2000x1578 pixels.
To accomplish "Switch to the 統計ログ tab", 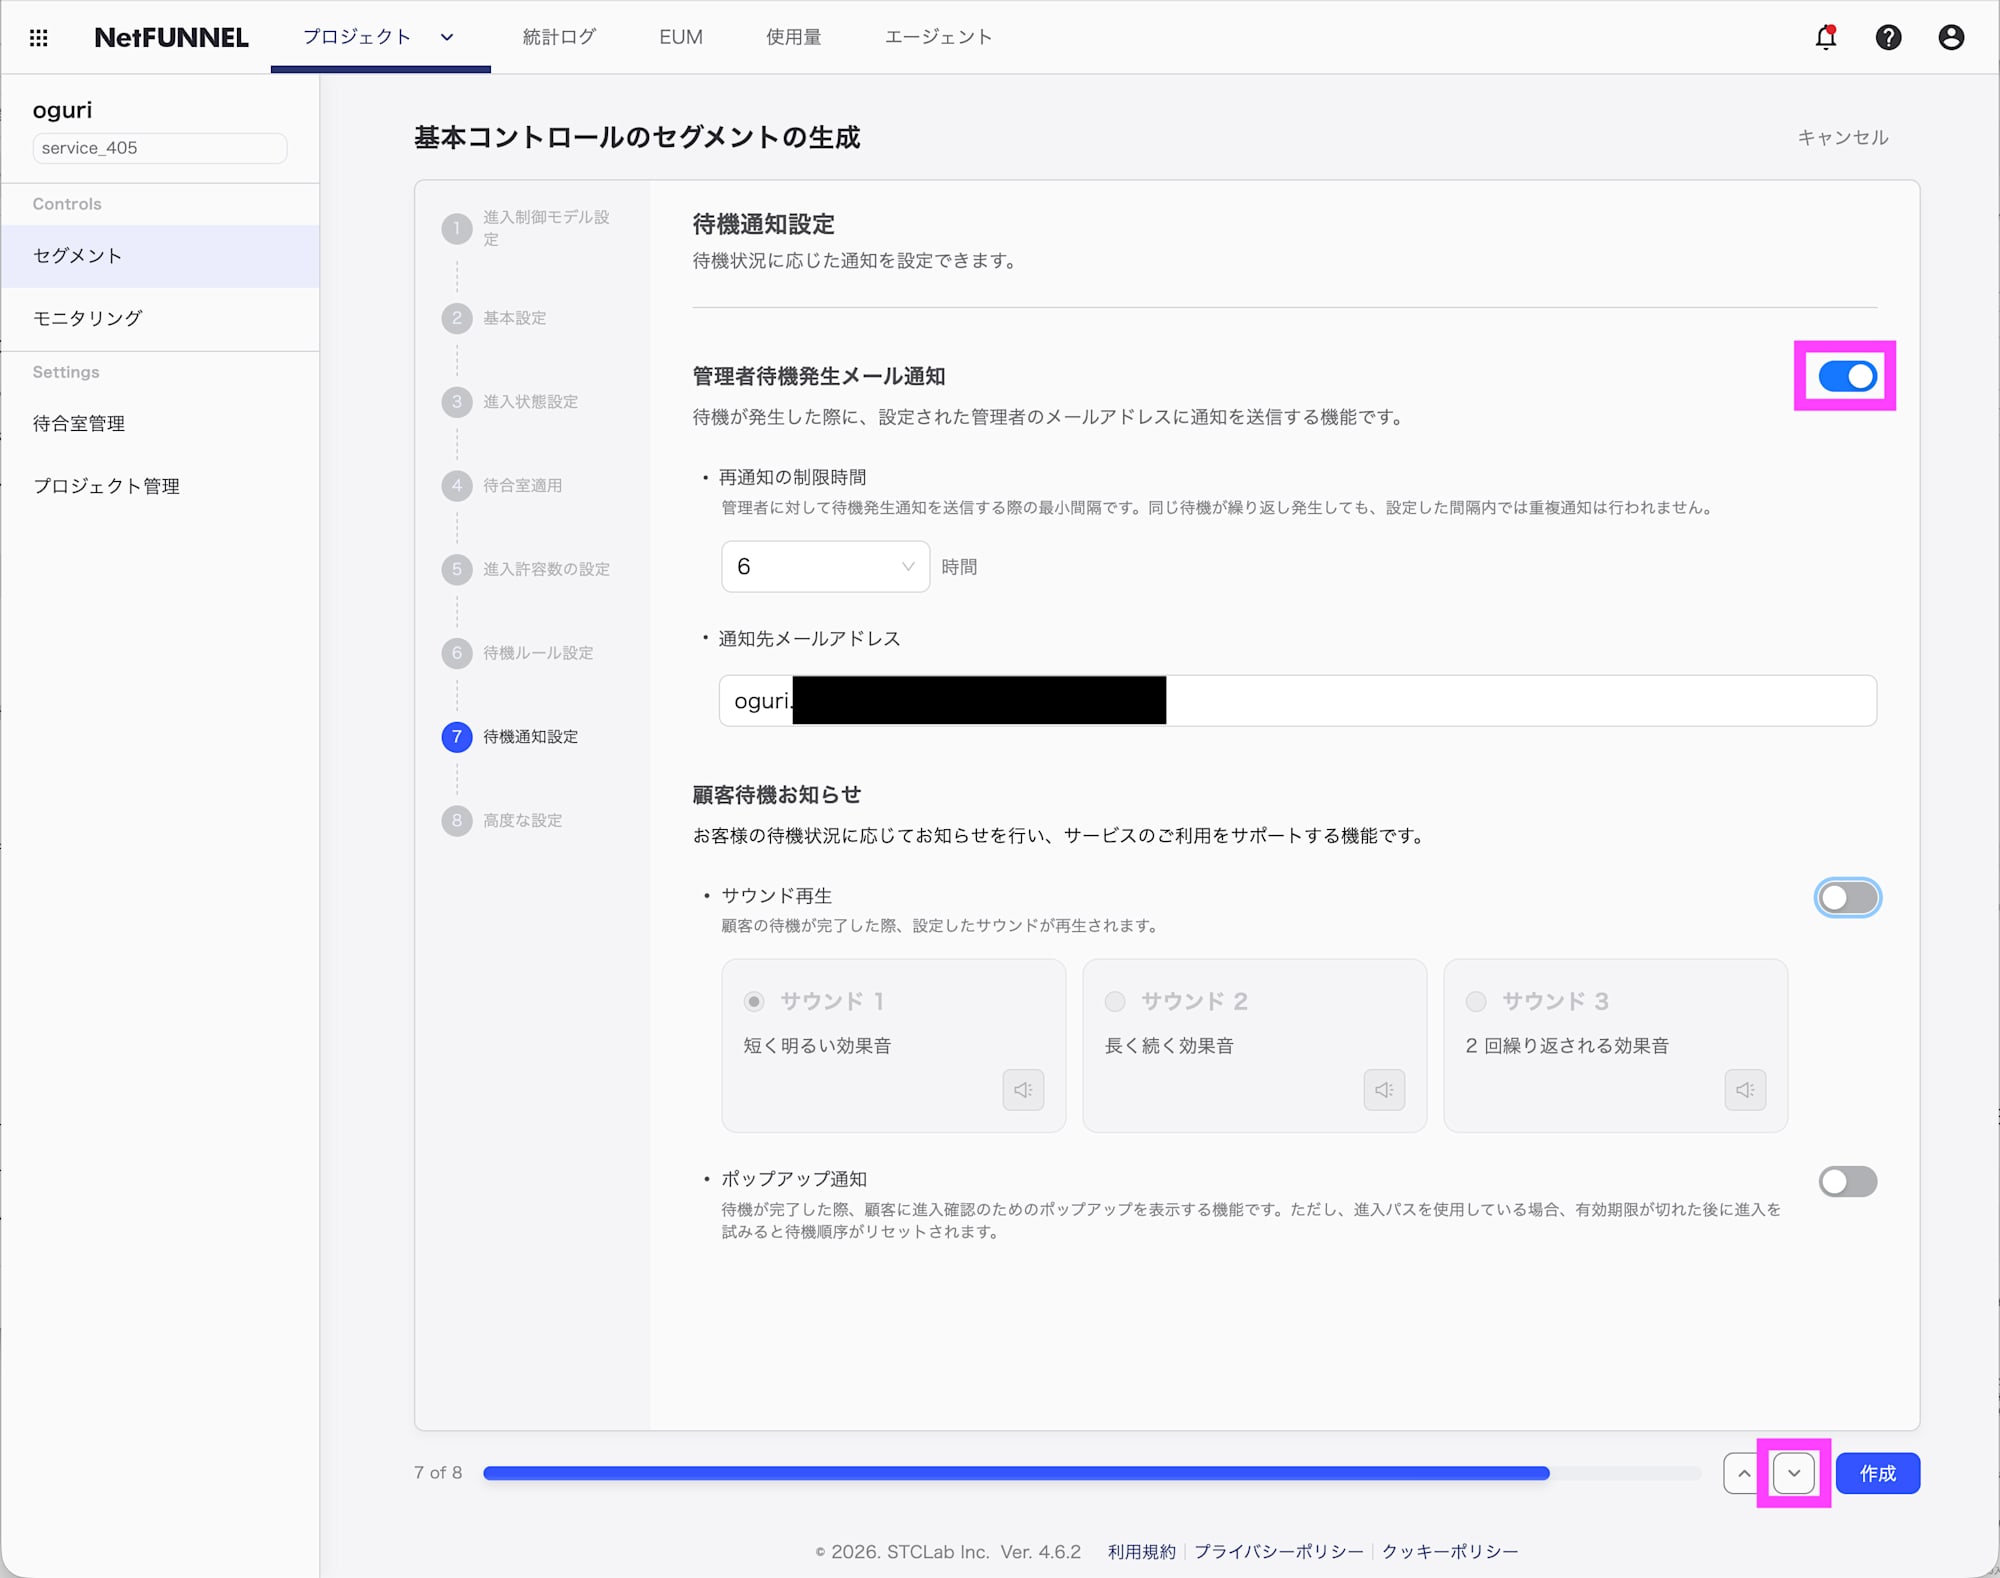I will [x=559, y=37].
